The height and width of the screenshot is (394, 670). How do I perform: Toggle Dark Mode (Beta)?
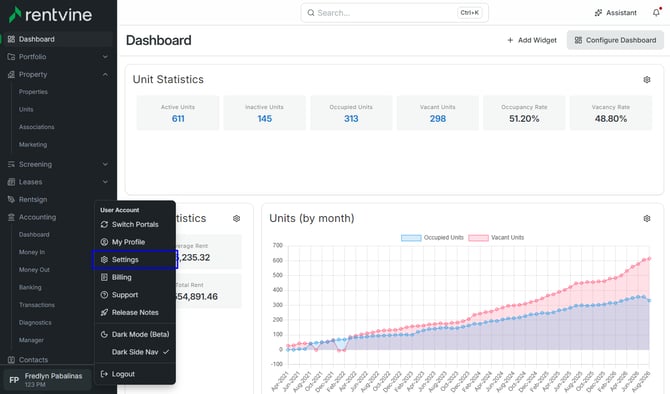pyautogui.click(x=135, y=334)
